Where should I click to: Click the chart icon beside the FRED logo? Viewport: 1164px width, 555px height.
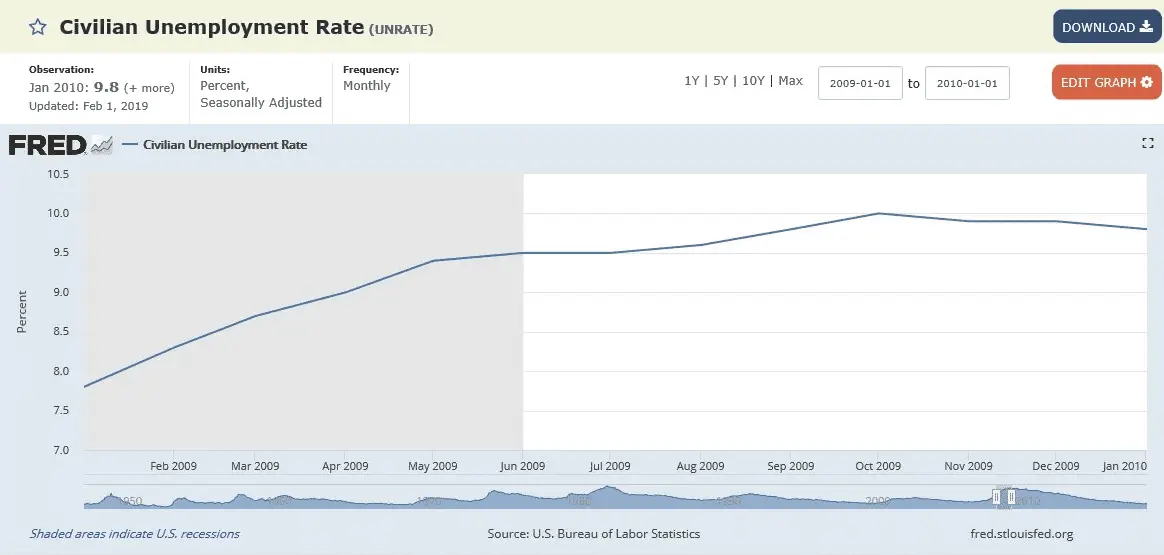102,145
